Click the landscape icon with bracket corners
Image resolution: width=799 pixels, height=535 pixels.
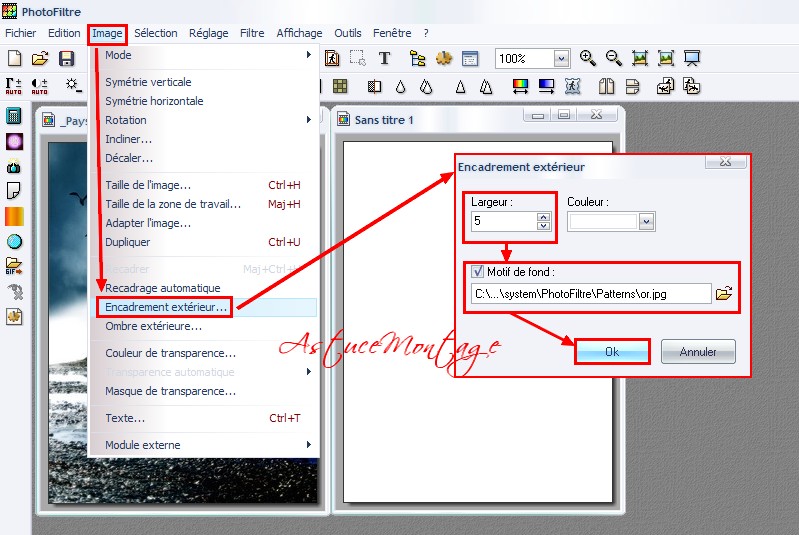click(x=665, y=58)
